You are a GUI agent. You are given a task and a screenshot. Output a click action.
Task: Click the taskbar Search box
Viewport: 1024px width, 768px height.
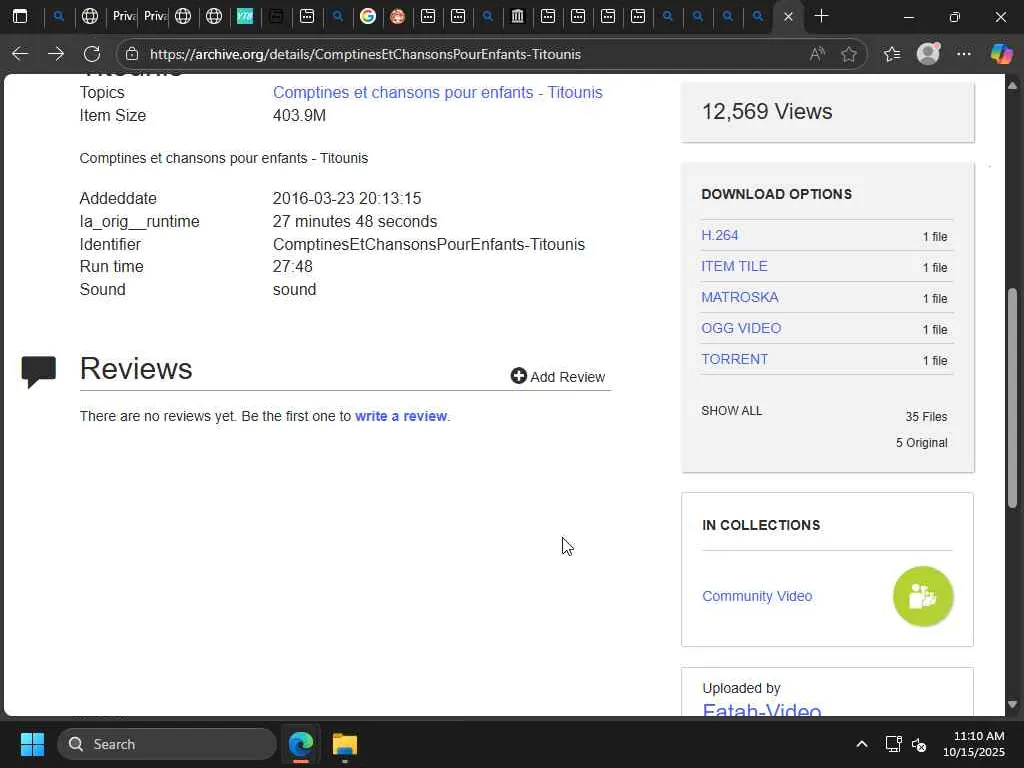[167, 744]
